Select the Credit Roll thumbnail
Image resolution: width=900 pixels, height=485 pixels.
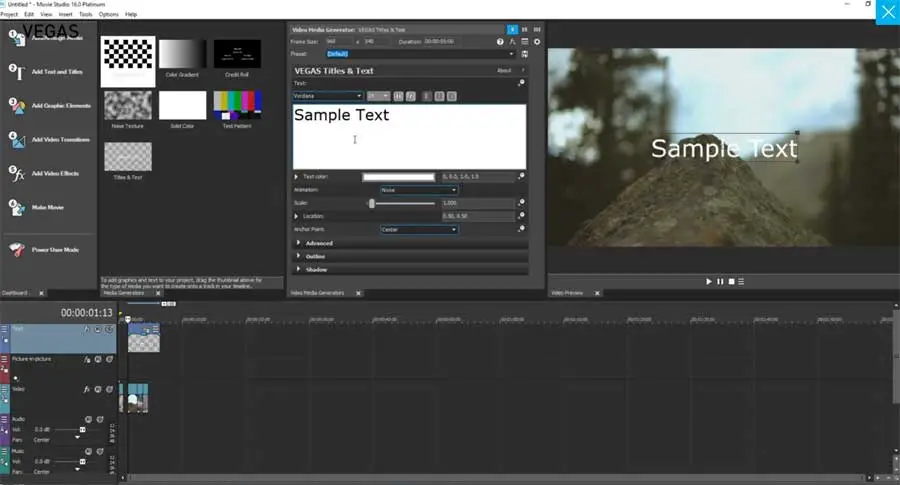(237, 54)
